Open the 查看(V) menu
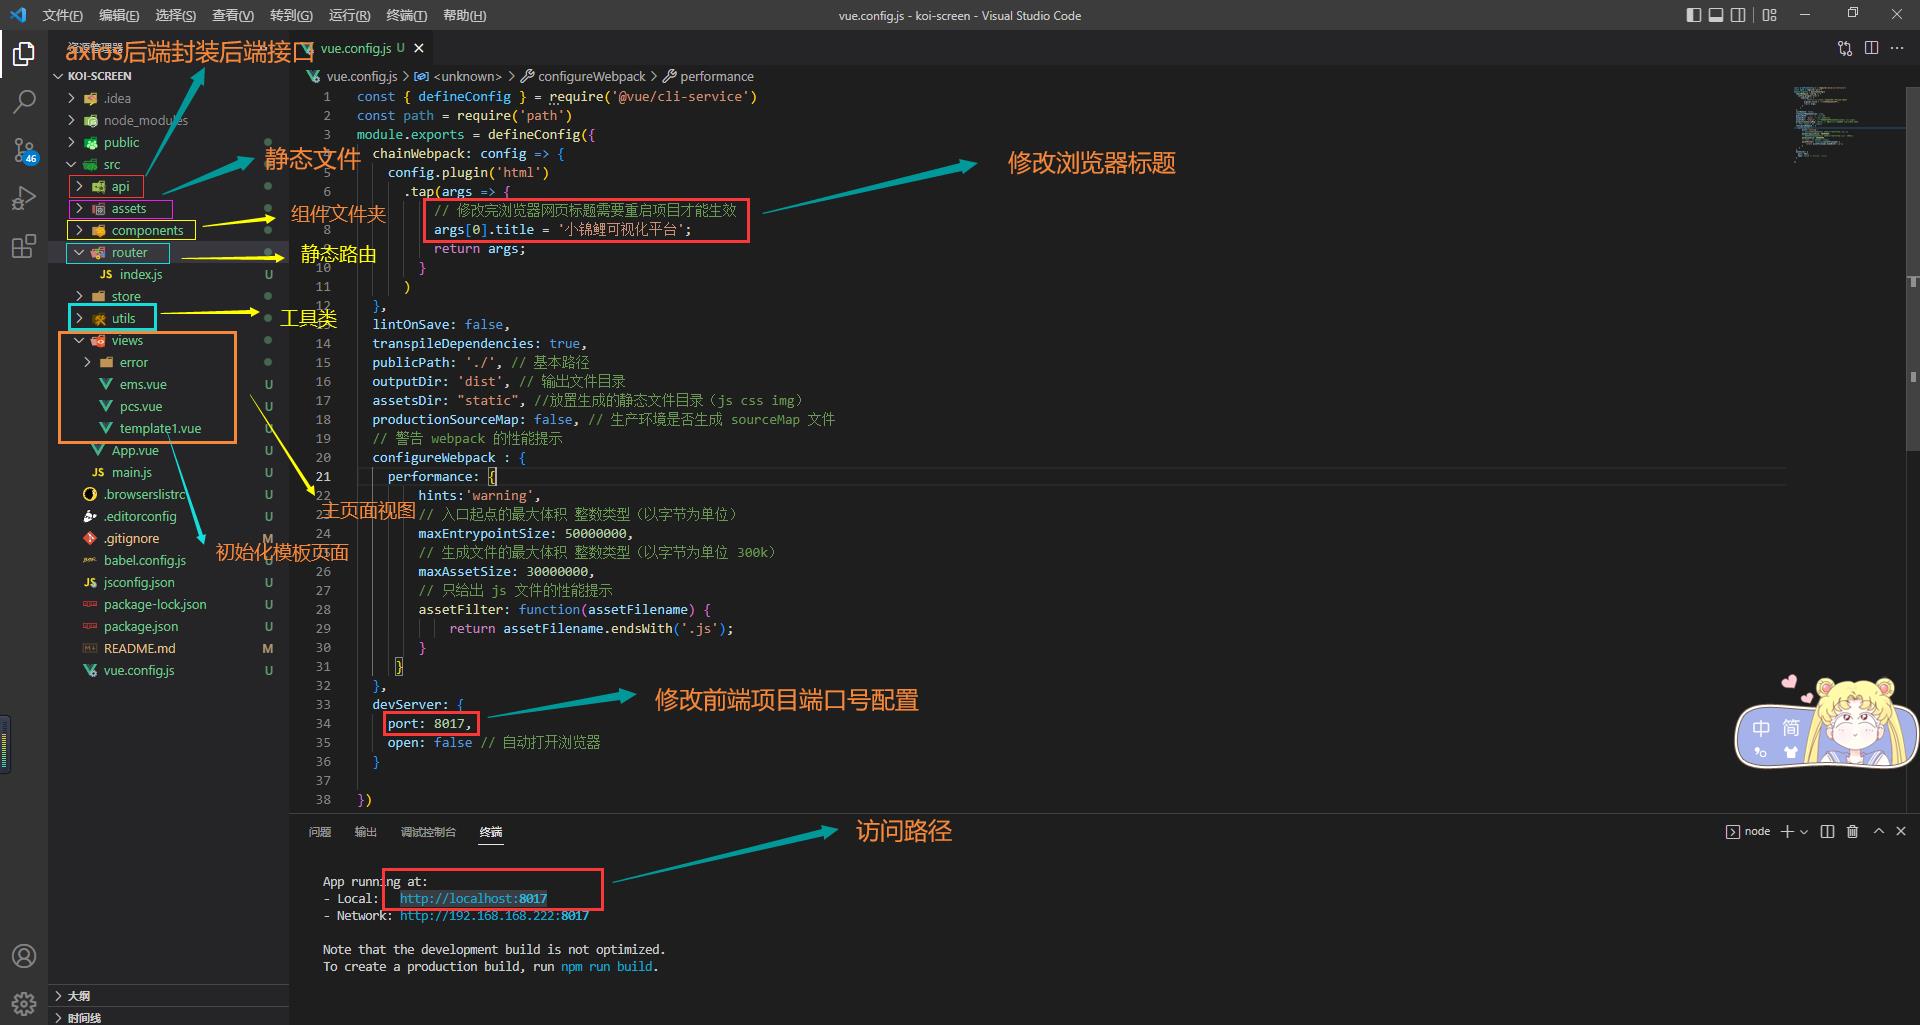1920x1025 pixels. point(233,15)
